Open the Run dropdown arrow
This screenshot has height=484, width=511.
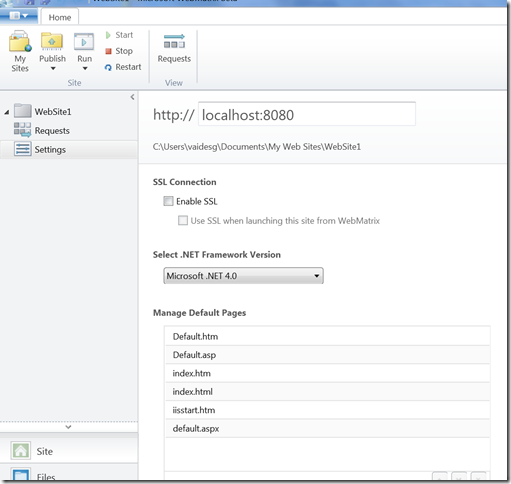85,69
